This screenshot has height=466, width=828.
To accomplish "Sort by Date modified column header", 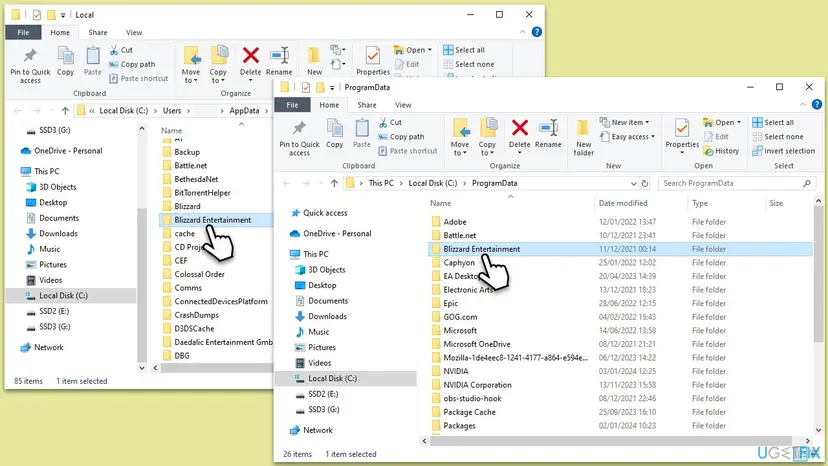I will pos(623,203).
